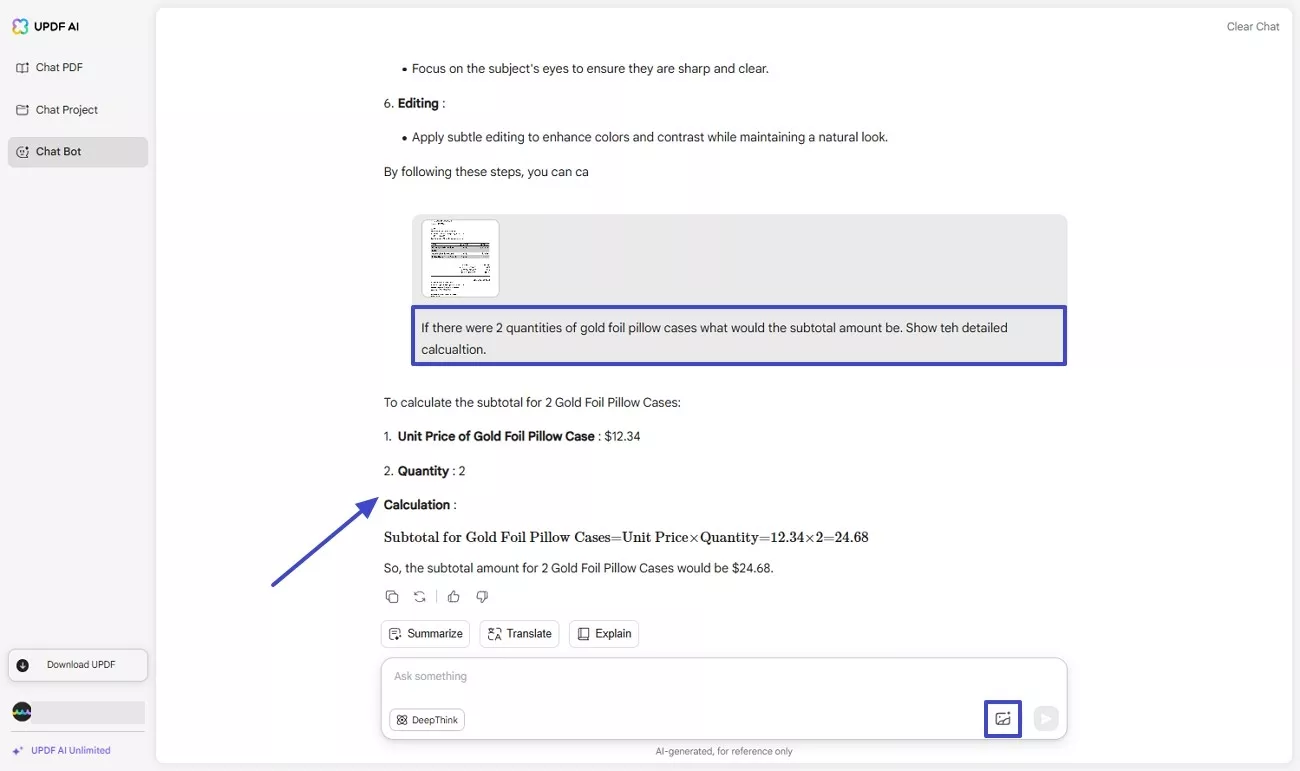Regenerate the AI response
The image size is (1300, 771).
[420, 597]
